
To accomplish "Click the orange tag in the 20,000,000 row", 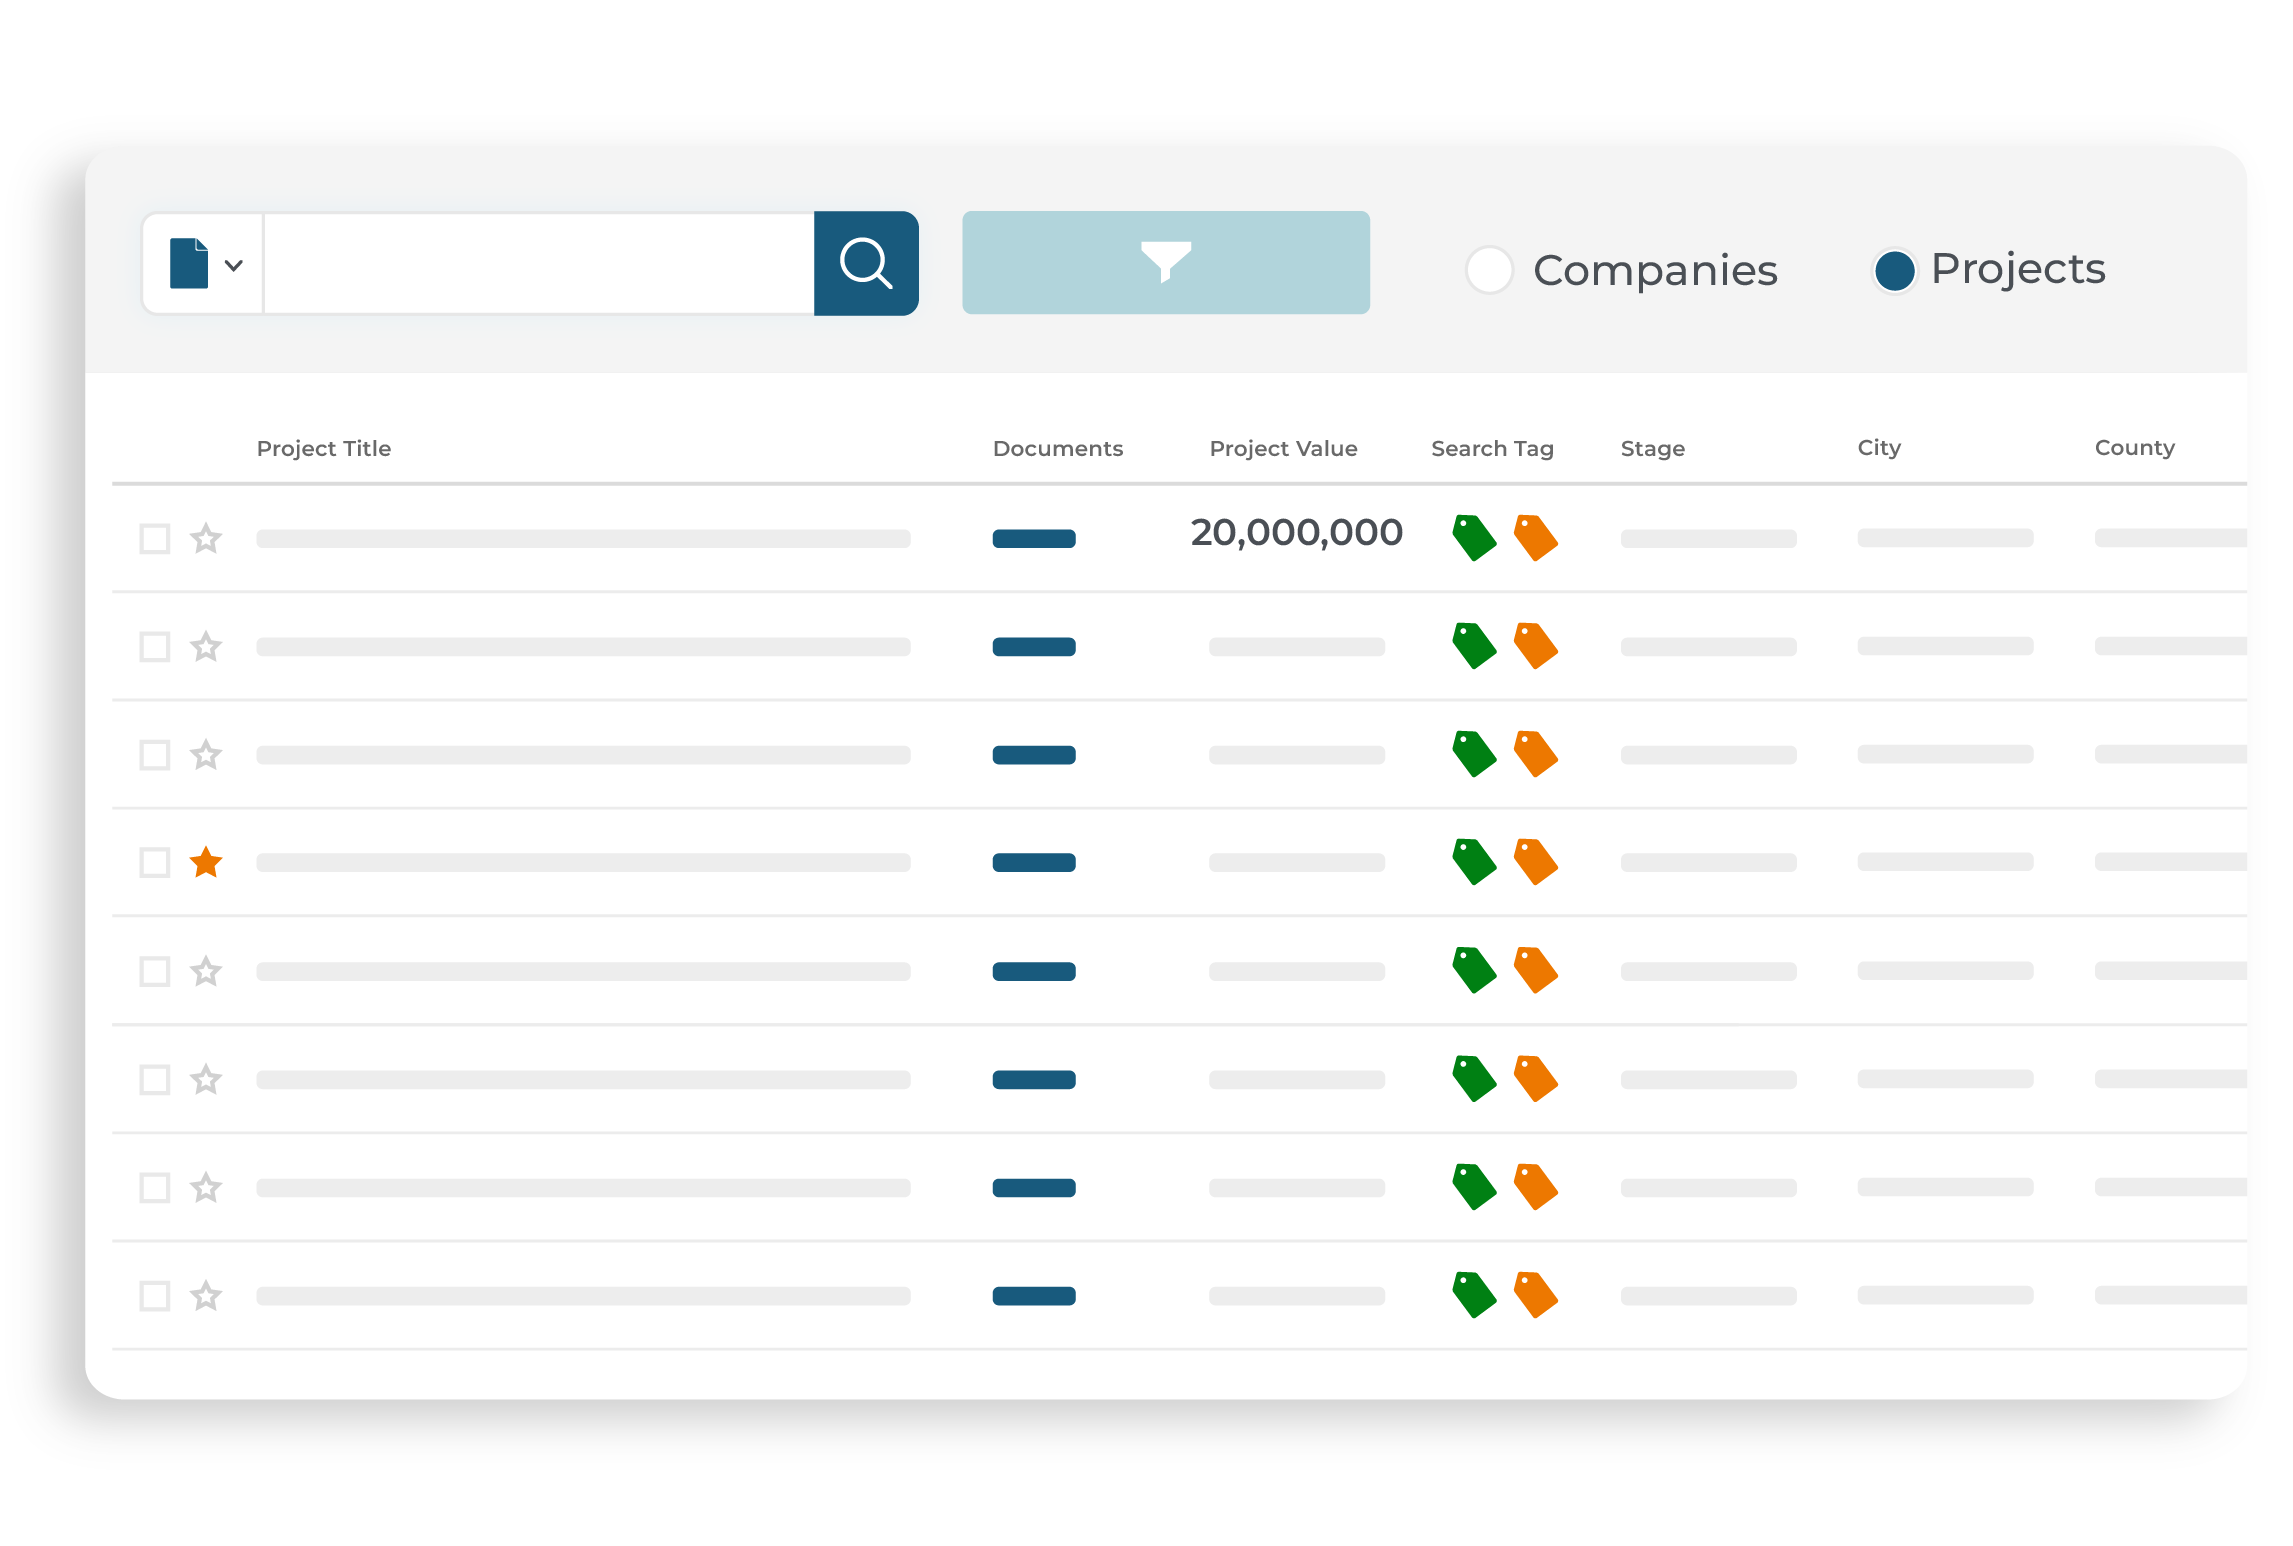I will (1535, 538).
